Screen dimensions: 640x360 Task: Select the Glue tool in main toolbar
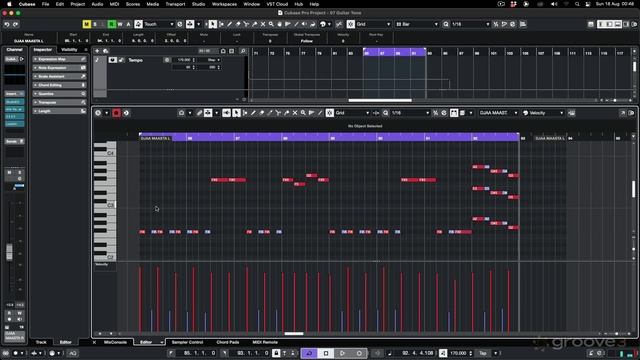coord(255,24)
